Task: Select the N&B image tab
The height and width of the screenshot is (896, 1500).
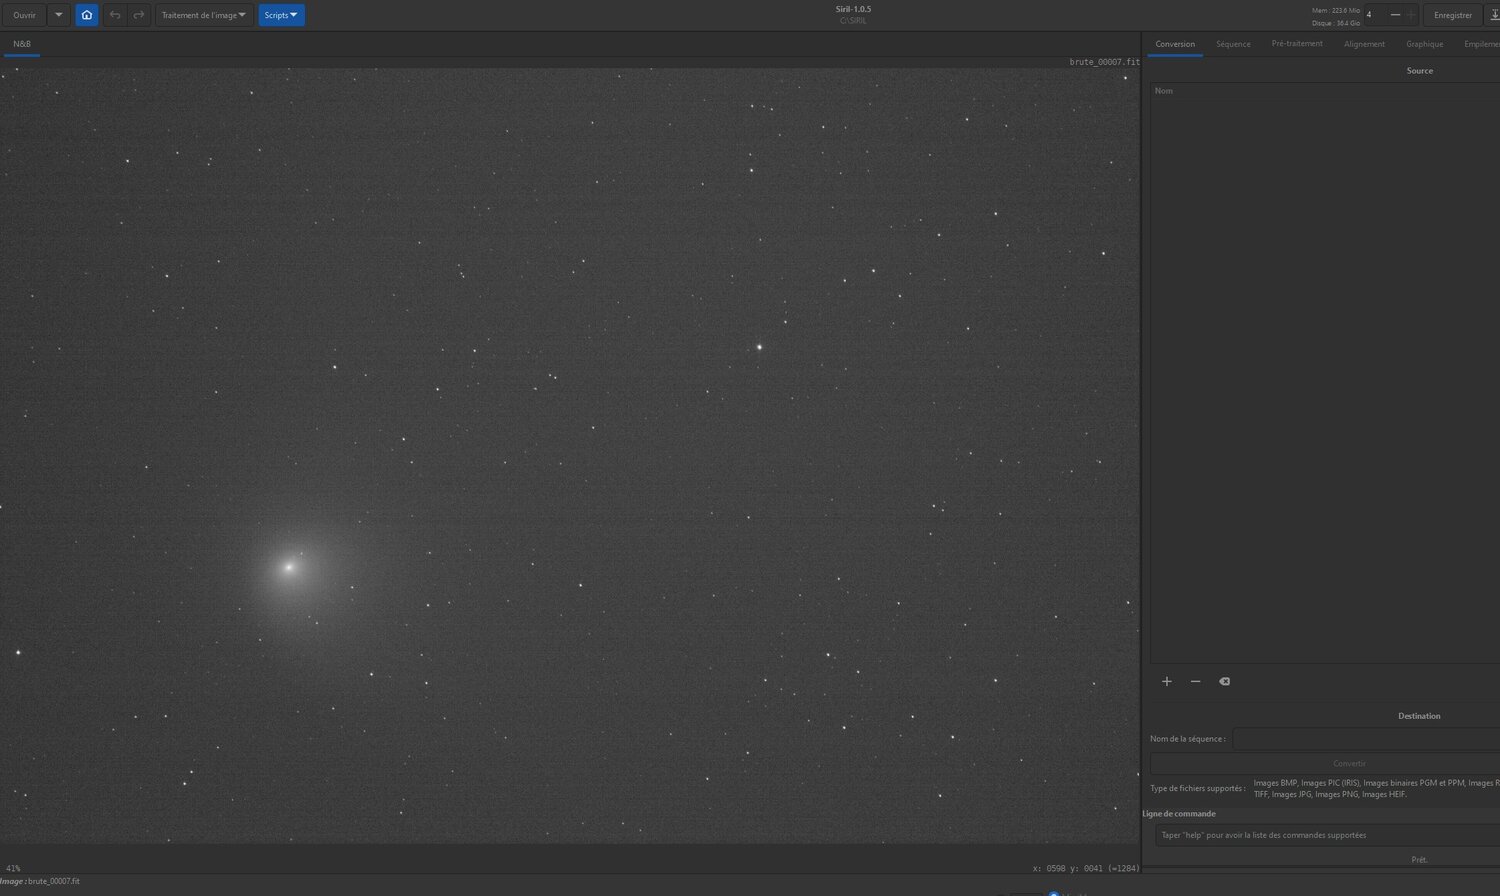Action: pyautogui.click(x=22, y=44)
